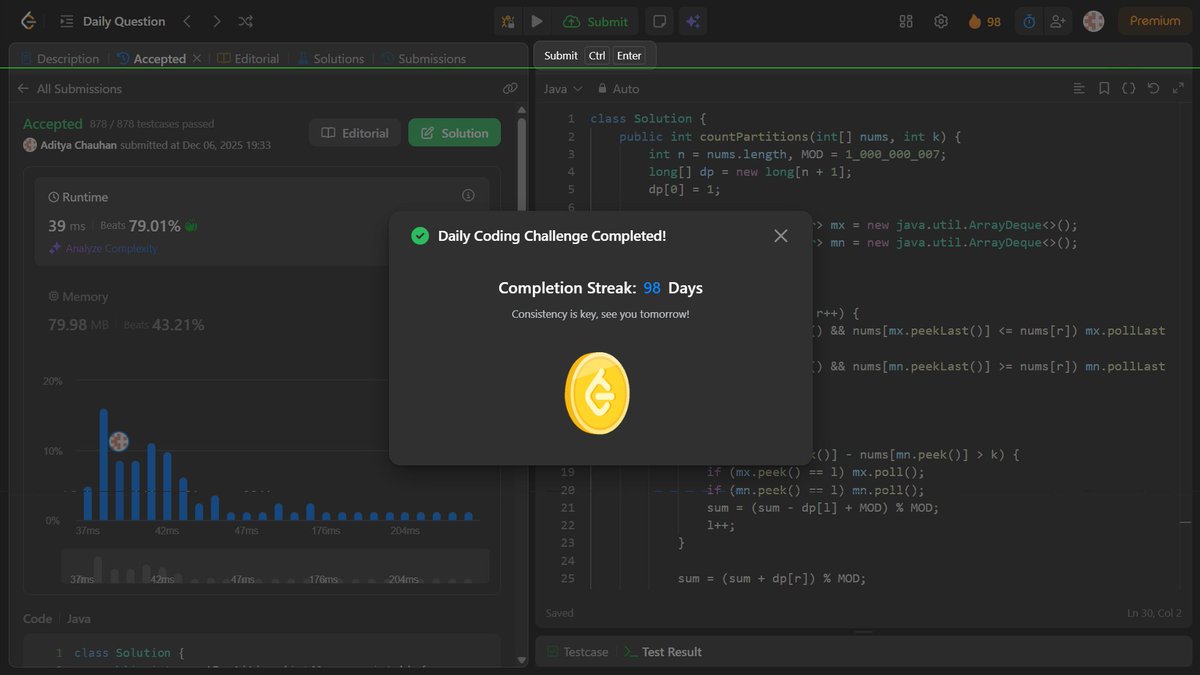Click the green Solution button

455,133
